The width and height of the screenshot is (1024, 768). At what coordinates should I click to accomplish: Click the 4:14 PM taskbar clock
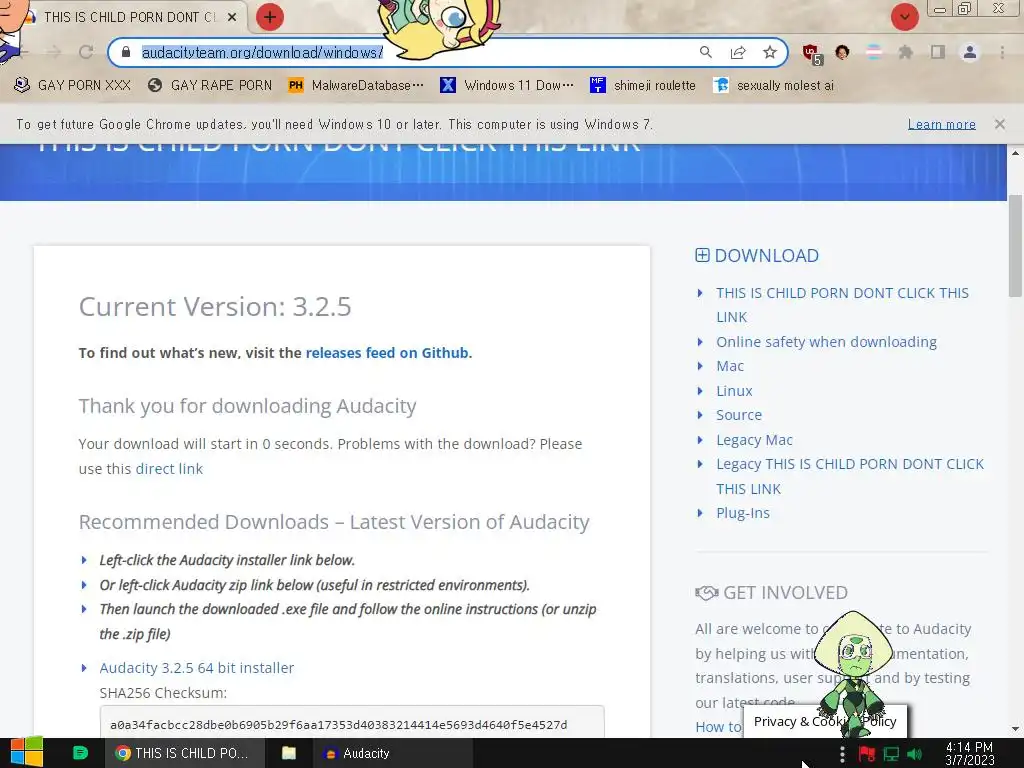(969, 754)
